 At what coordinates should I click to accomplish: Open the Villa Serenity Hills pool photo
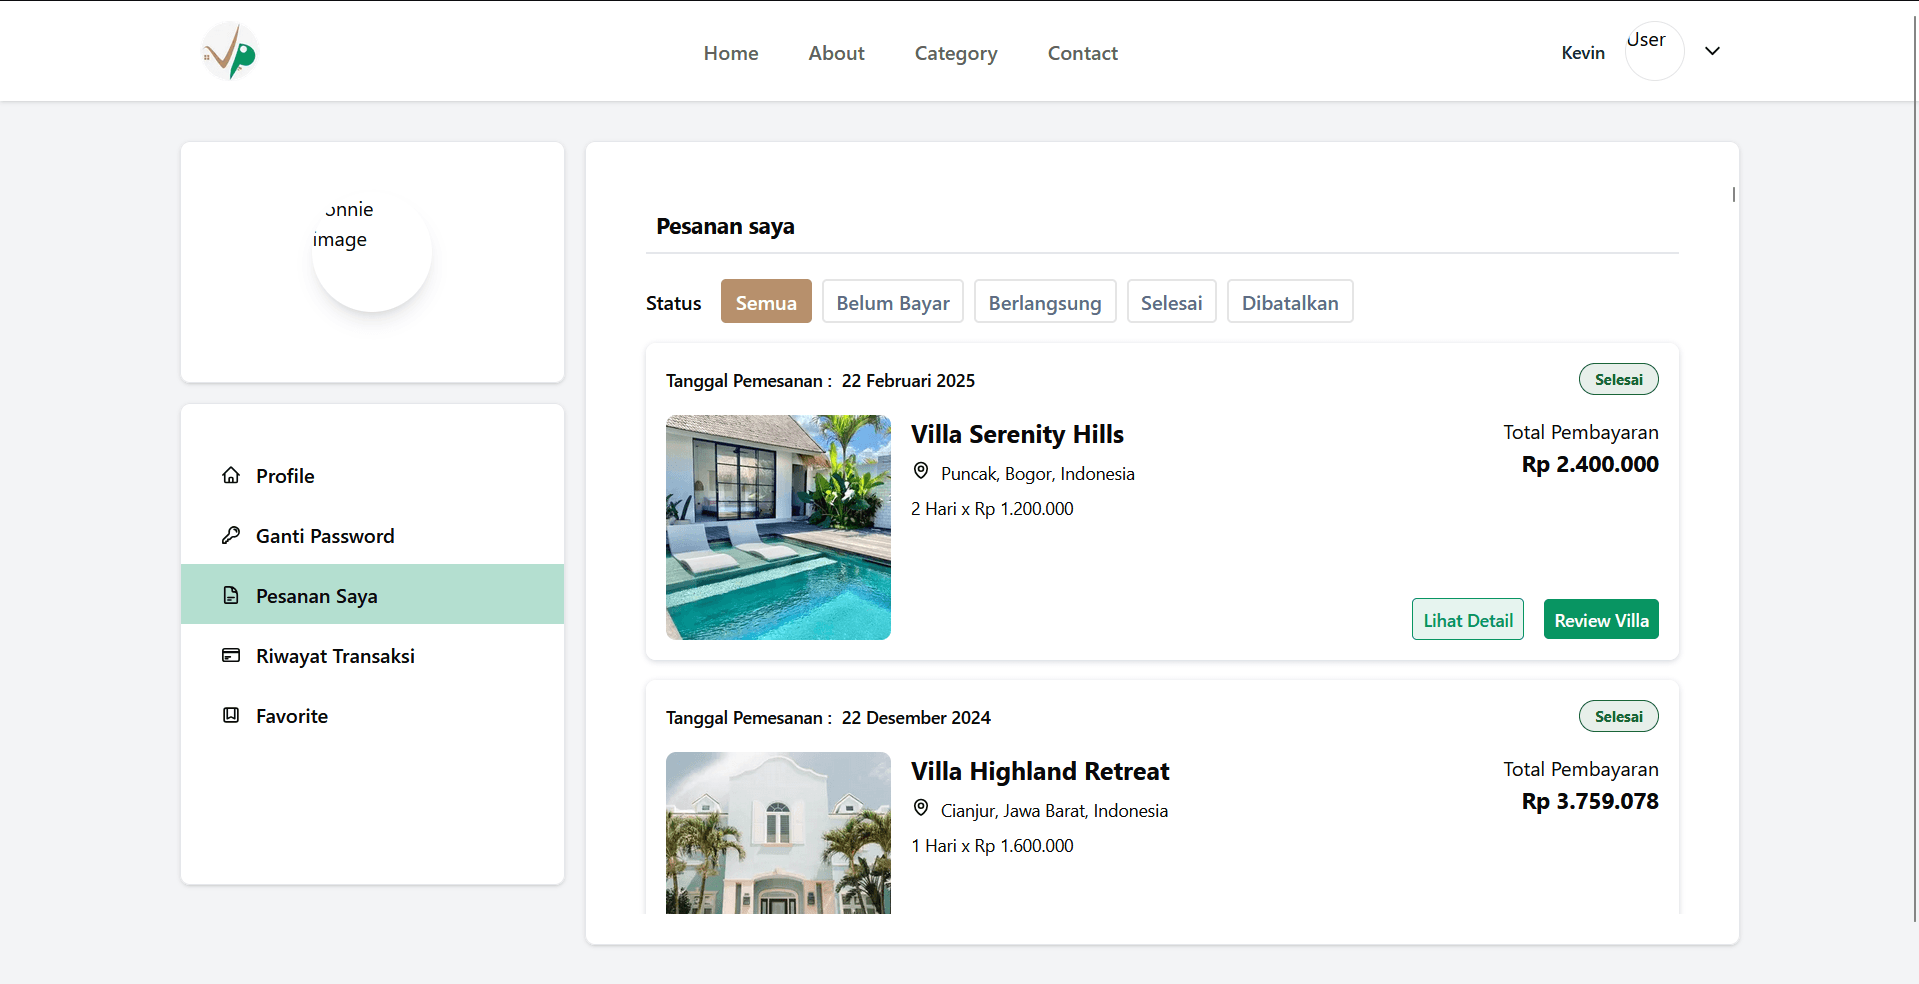[778, 527]
